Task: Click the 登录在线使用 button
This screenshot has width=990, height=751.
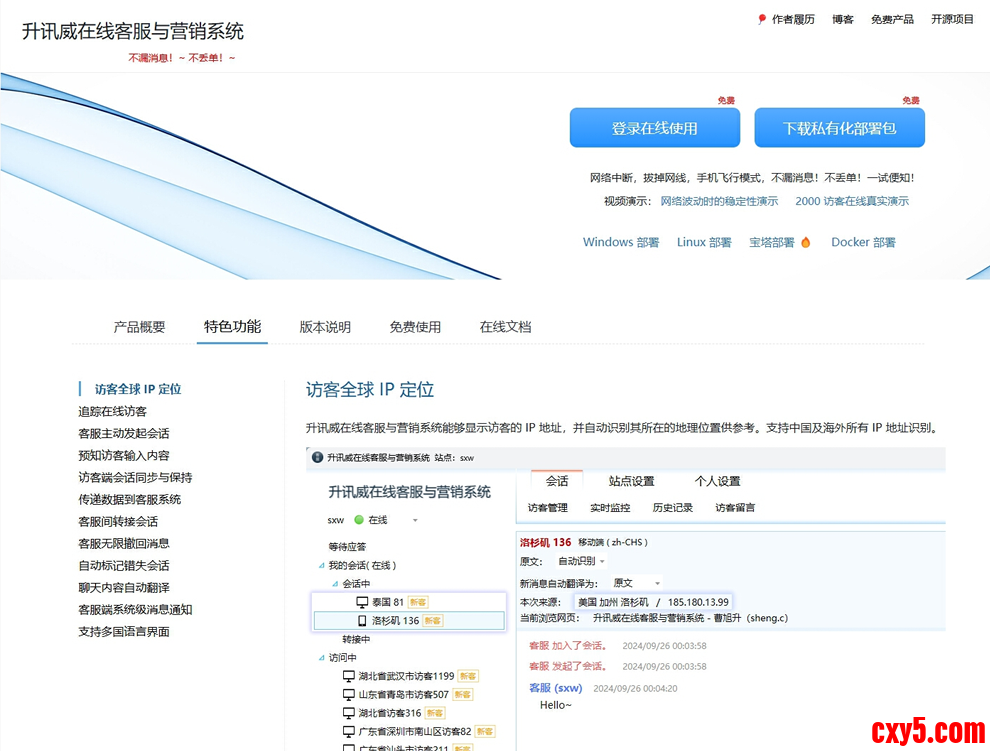Action: [654, 128]
